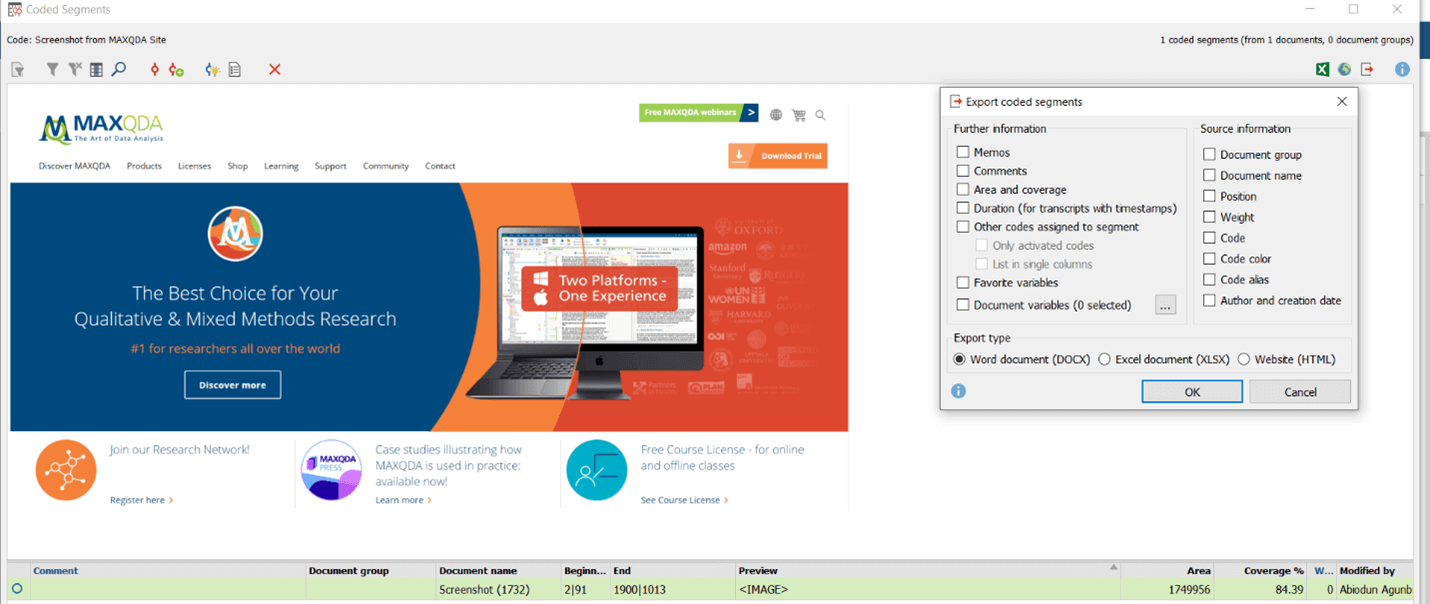Check the Code alias option
Viewport: 1430px width, 604px height.
click(x=1209, y=279)
